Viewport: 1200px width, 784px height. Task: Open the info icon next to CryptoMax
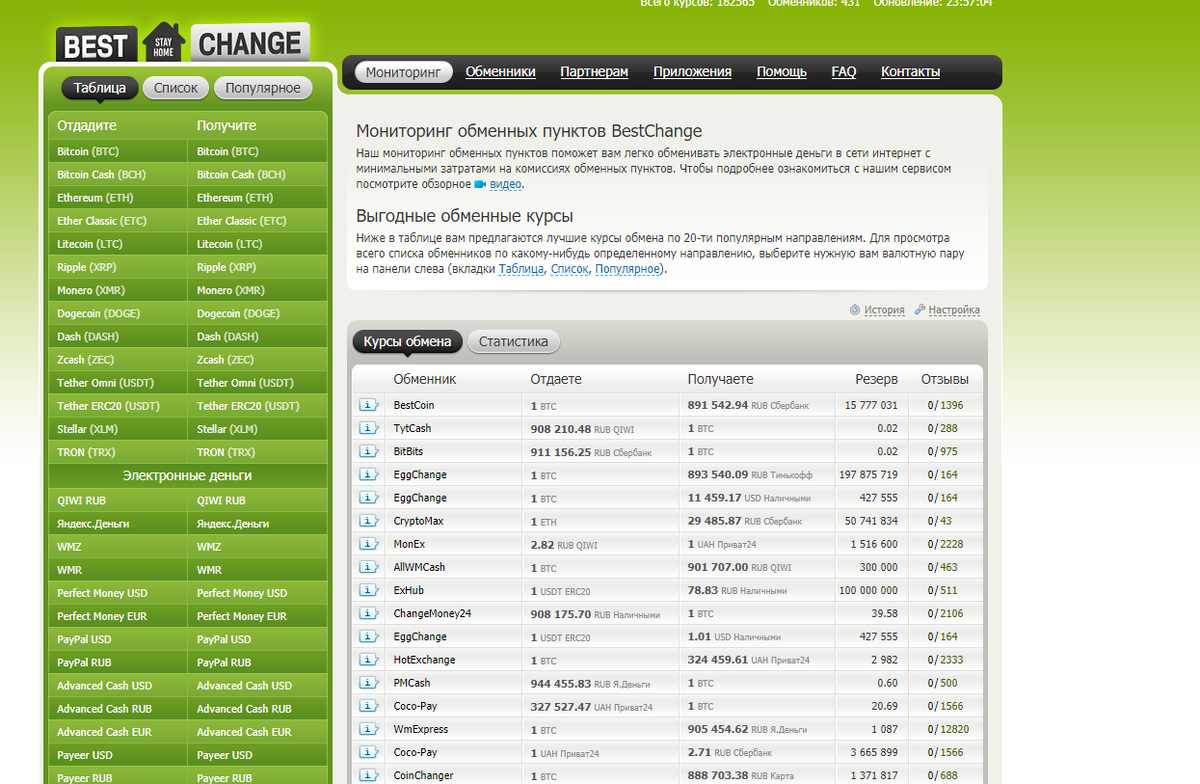coord(369,521)
